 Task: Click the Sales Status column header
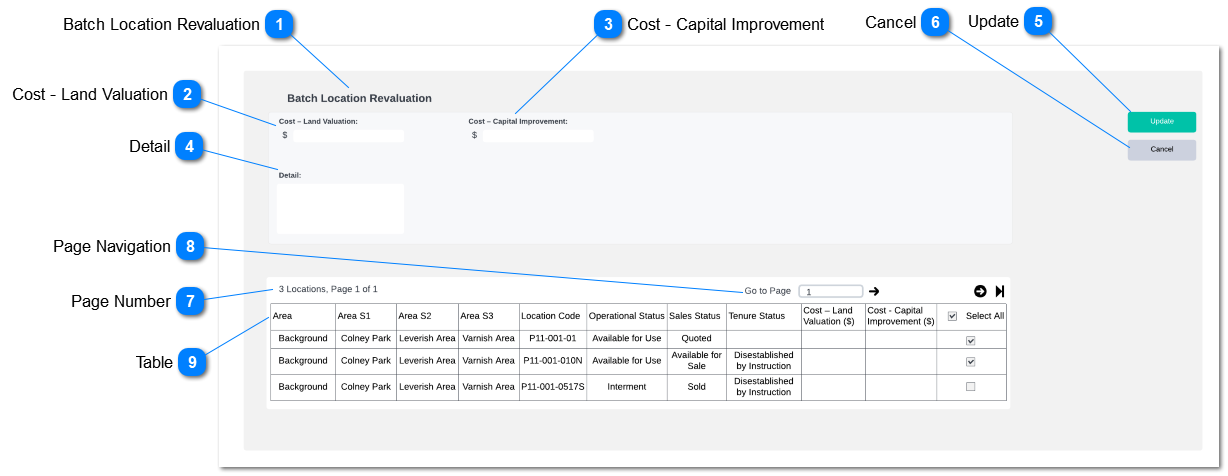click(696, 316)
